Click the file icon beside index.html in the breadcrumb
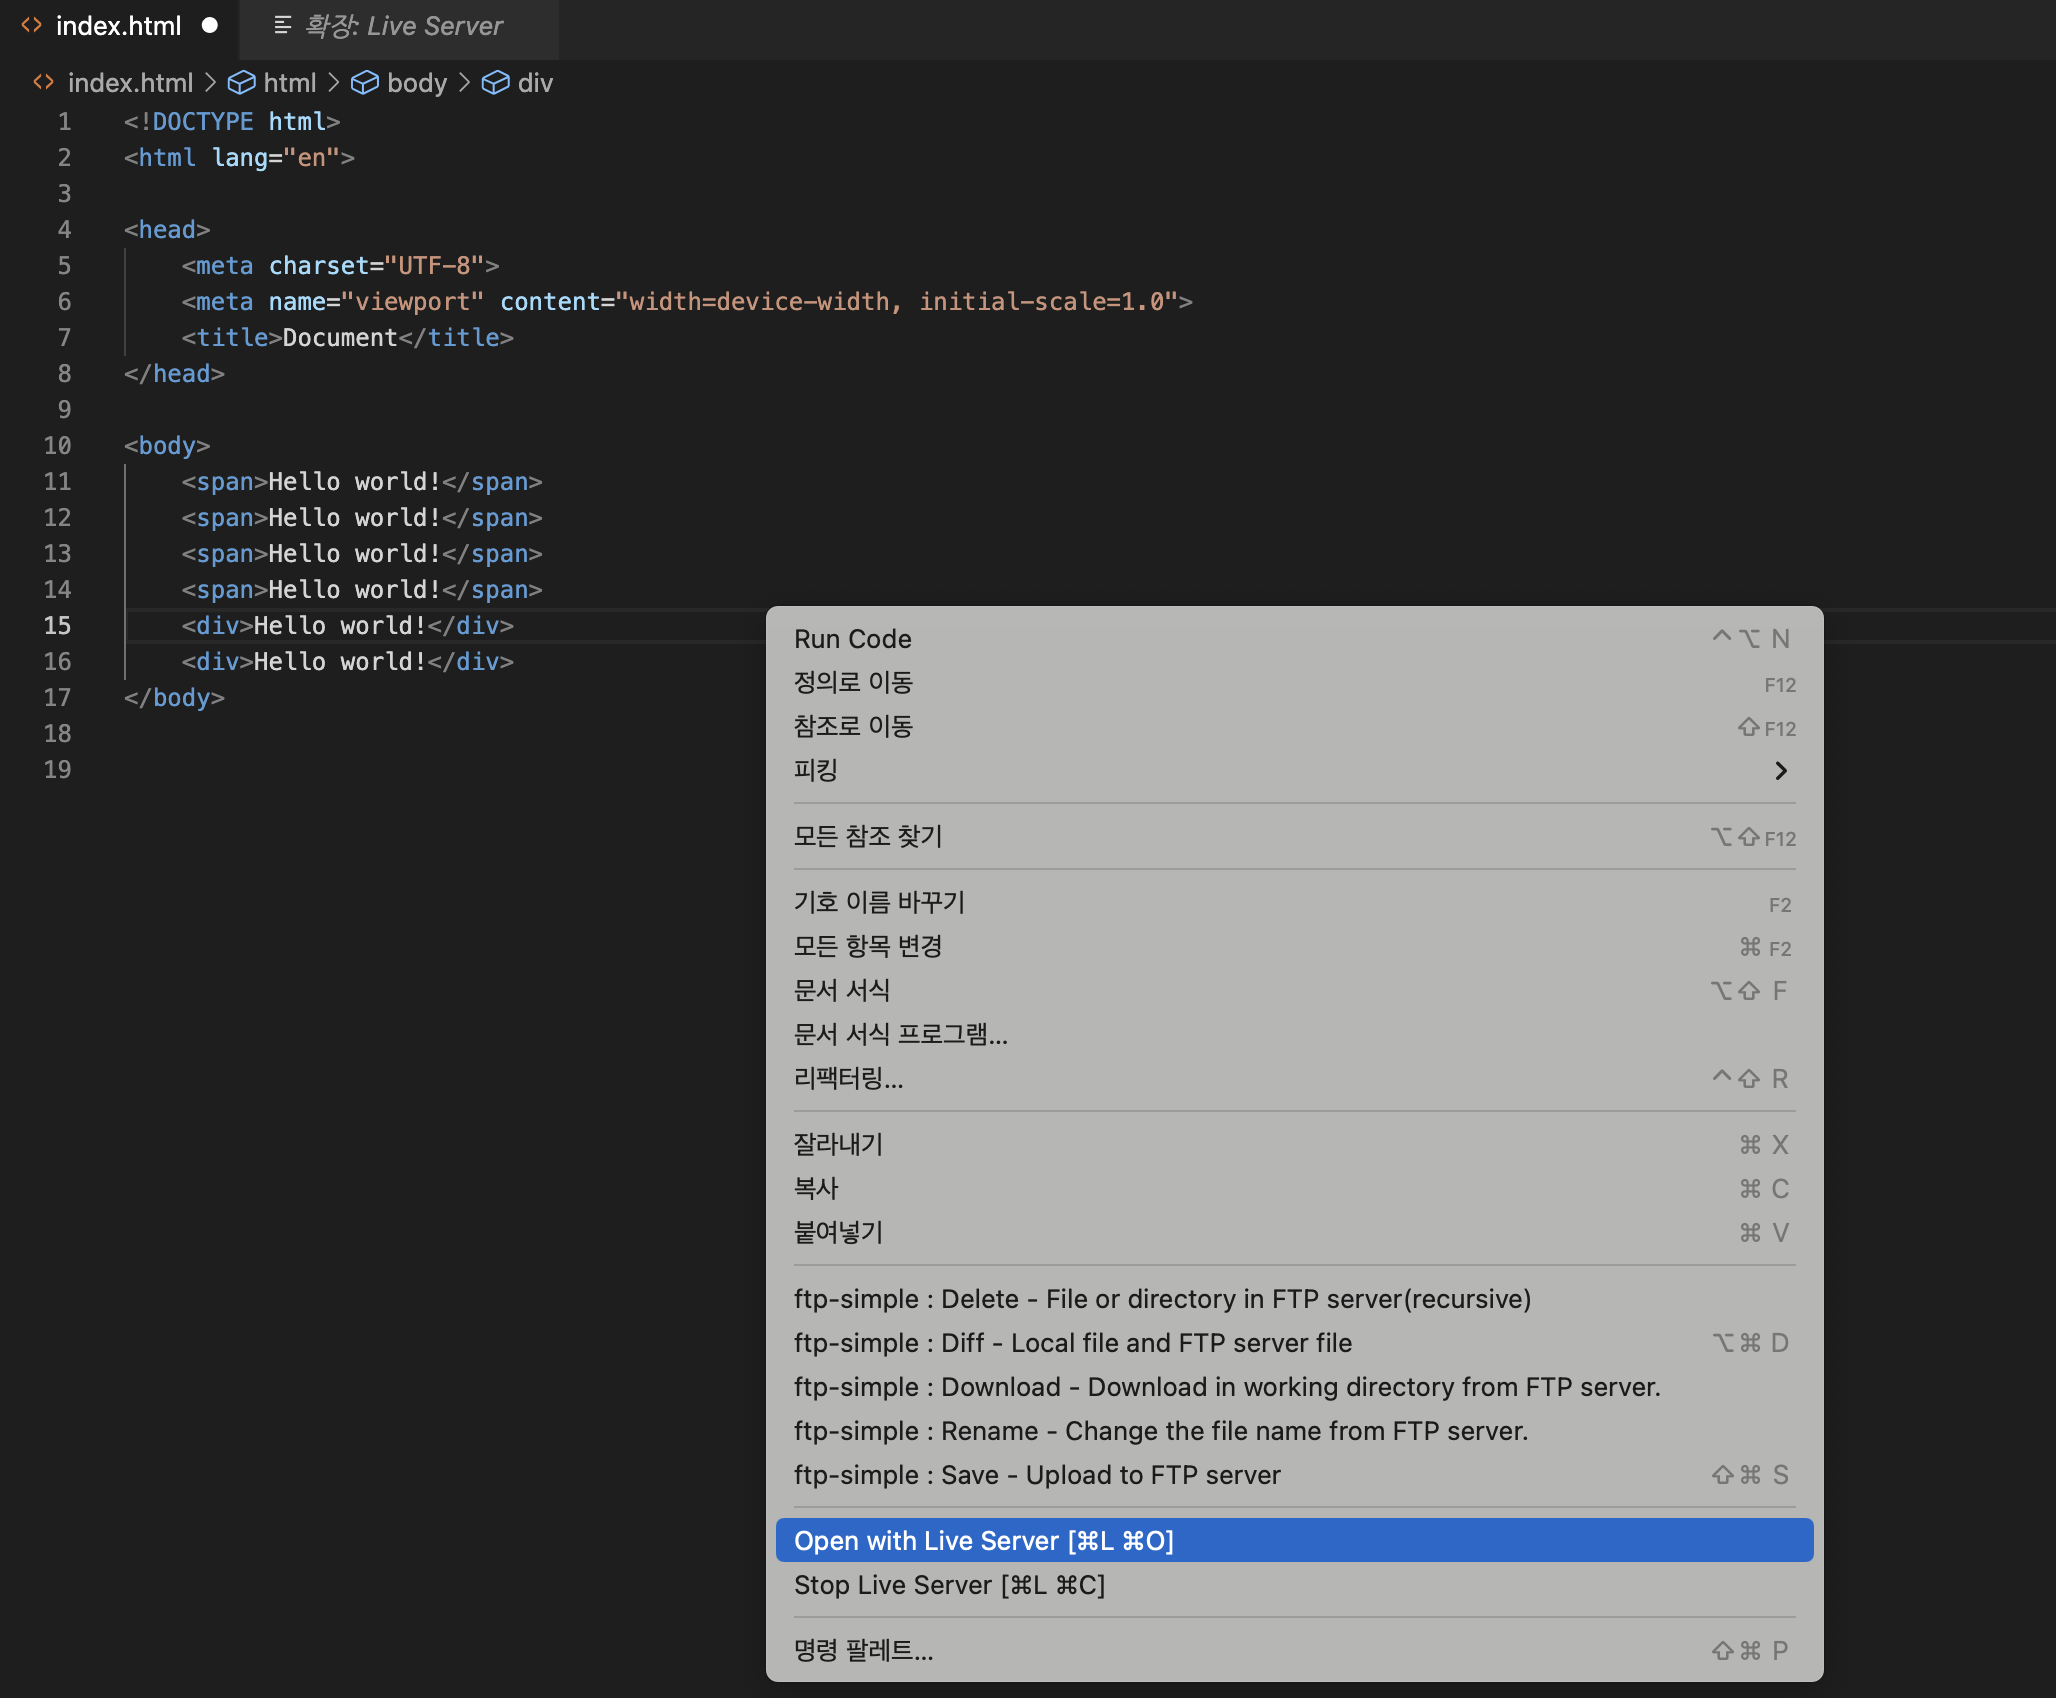Screen dimensions: 2056x1698 point(43,83)
